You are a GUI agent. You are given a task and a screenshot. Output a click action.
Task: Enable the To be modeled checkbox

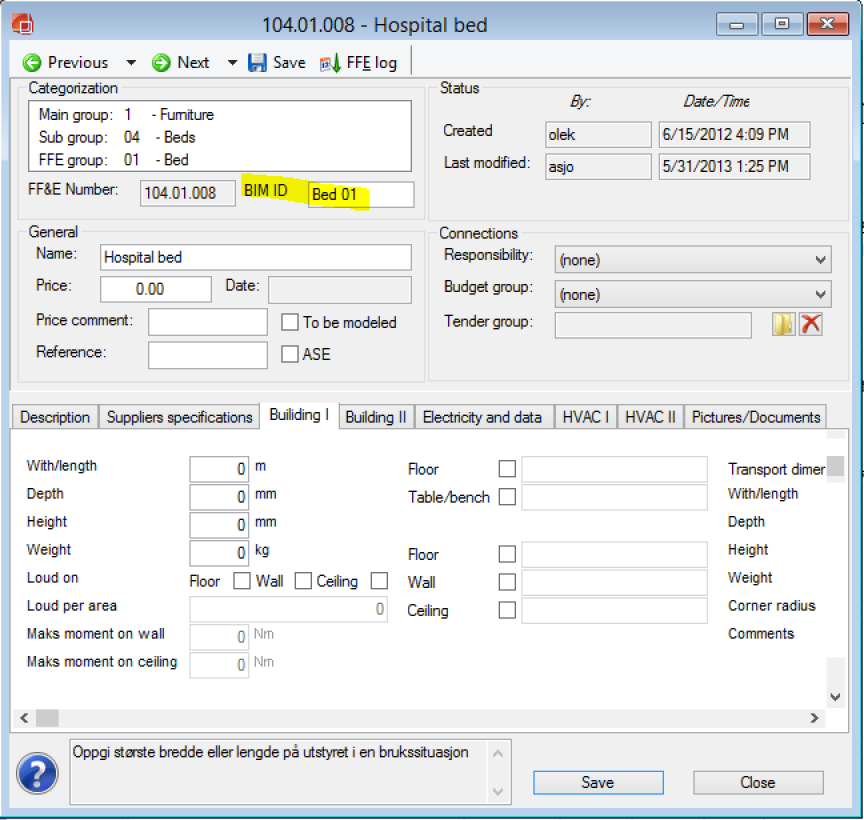tap(290, 322)
